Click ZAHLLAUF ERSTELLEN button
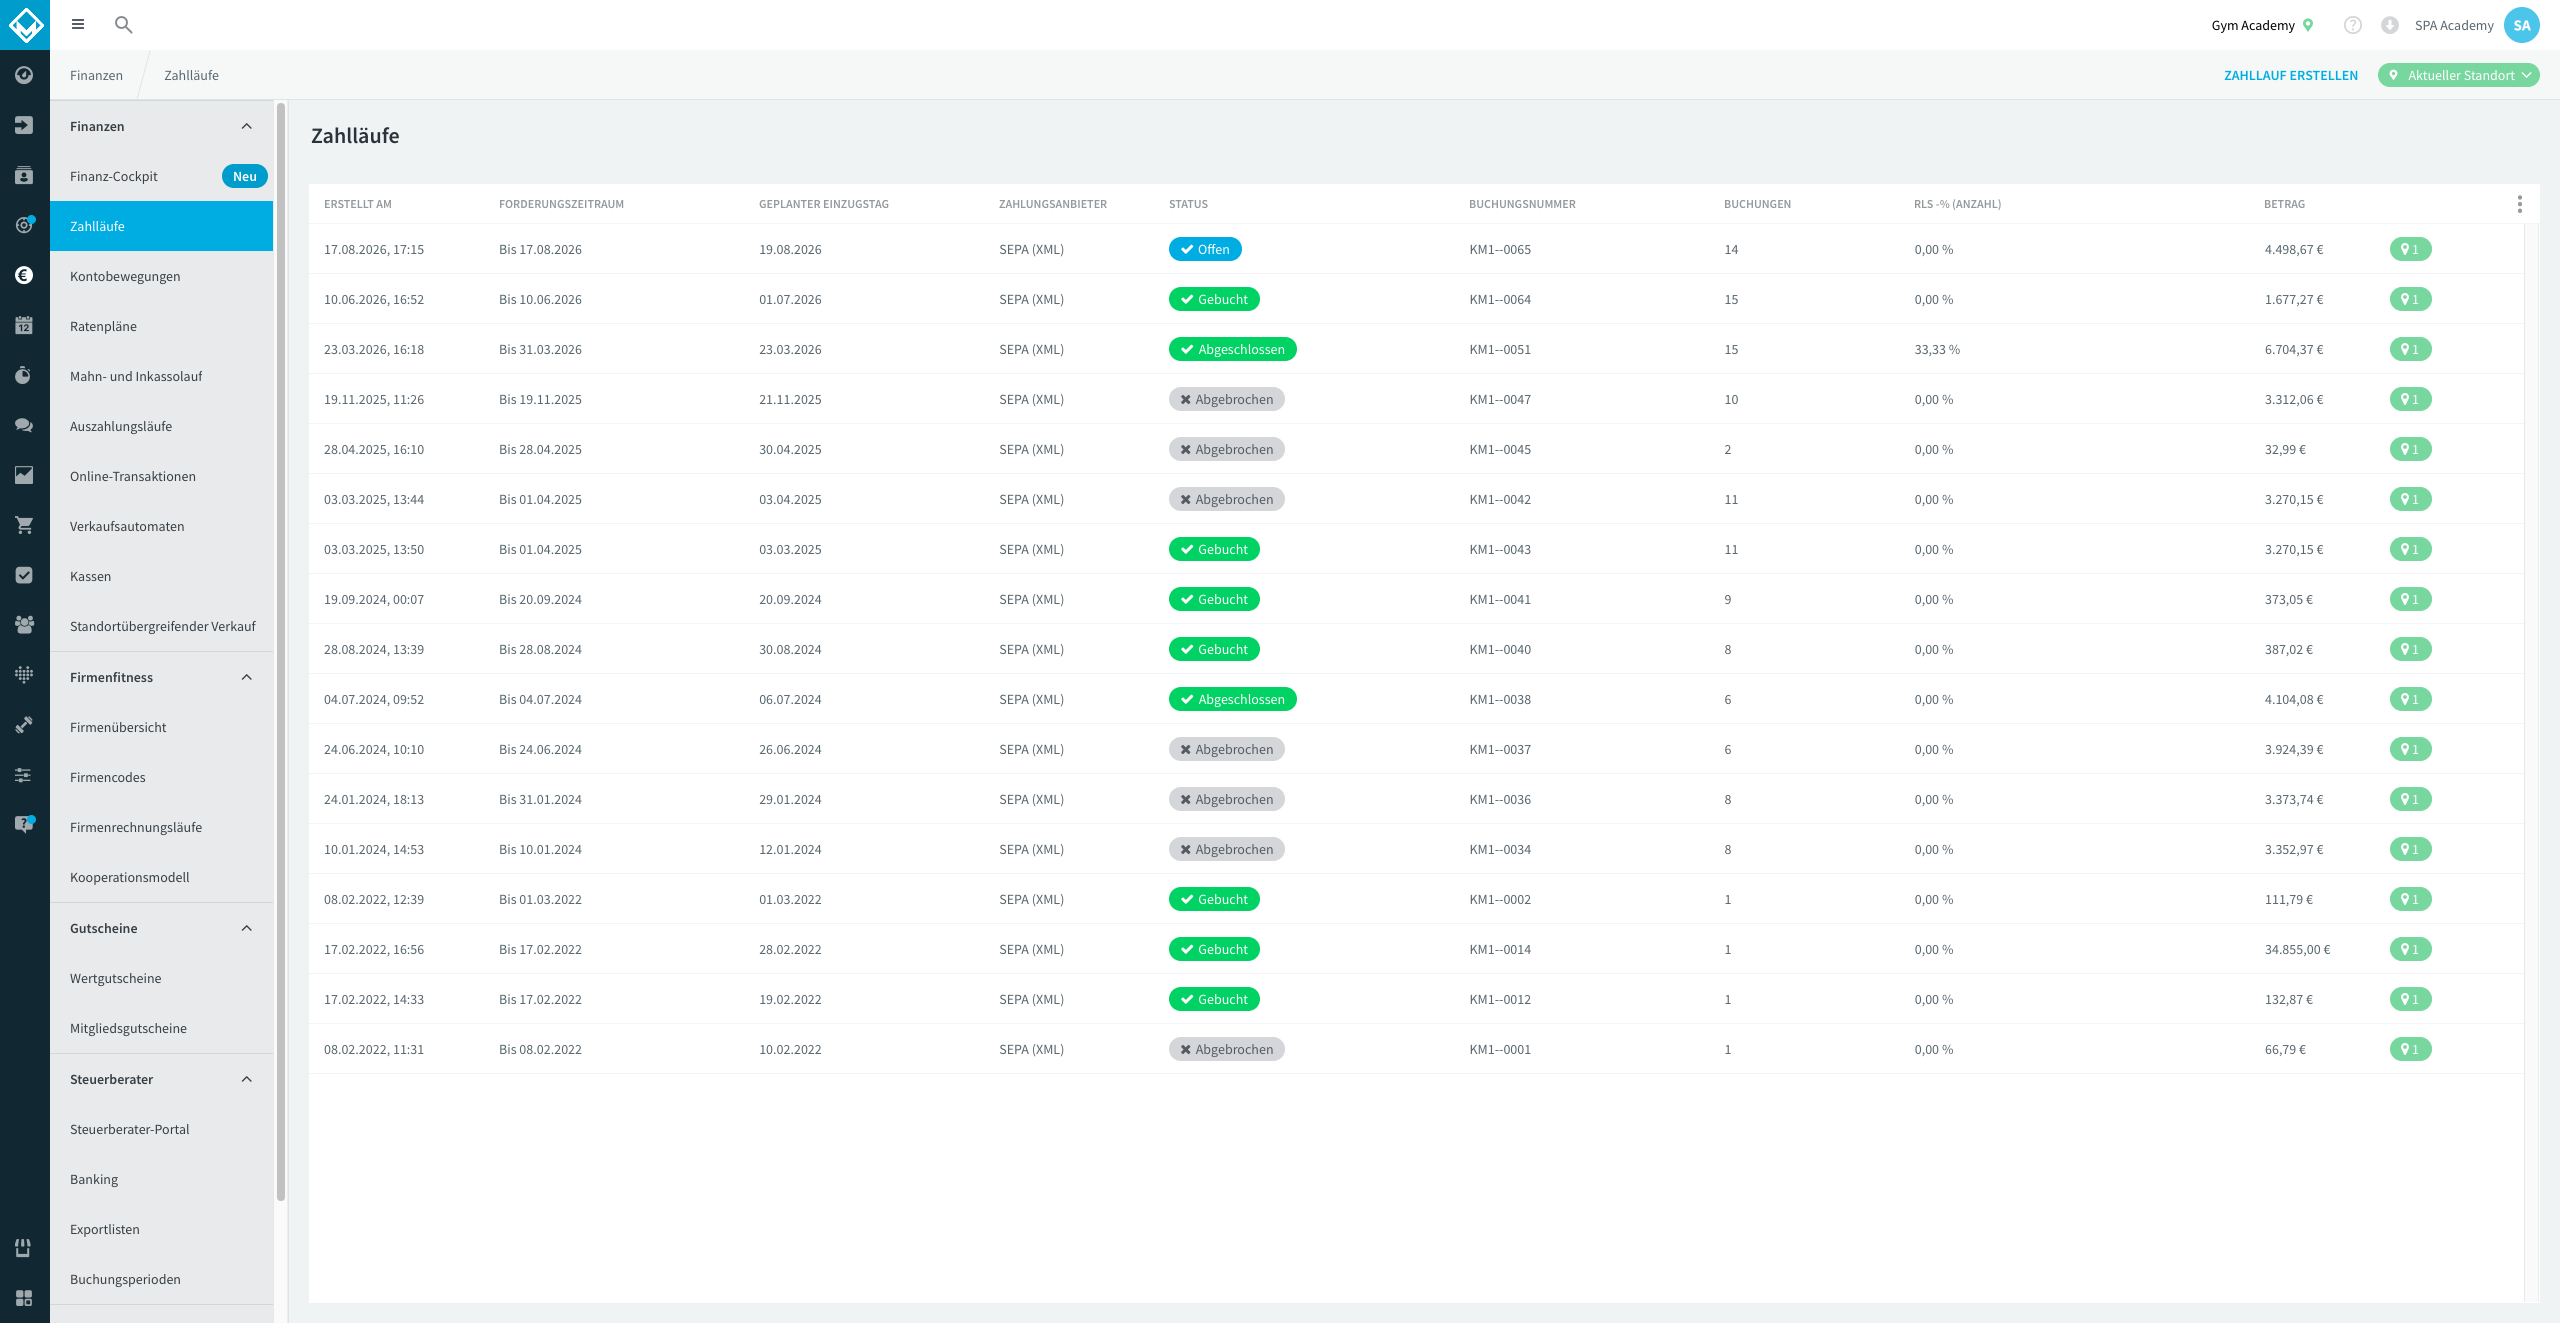The image size is (2560, 1323). pos(2290,75)
